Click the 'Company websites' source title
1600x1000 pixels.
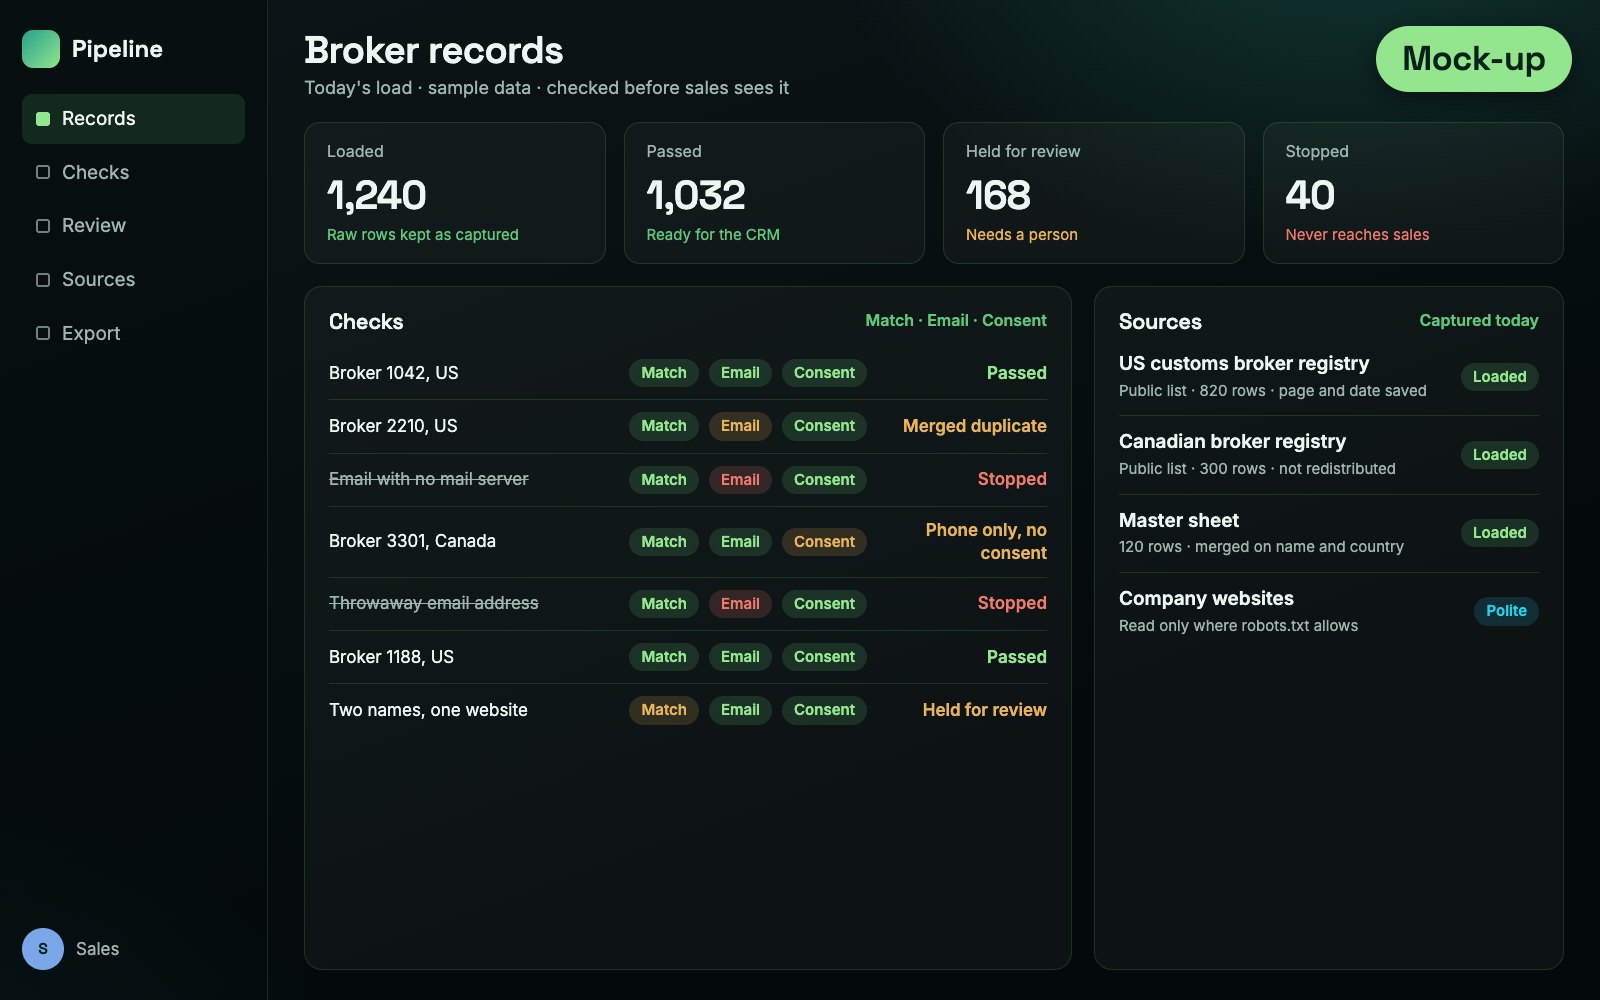[x=1206, y=598]
